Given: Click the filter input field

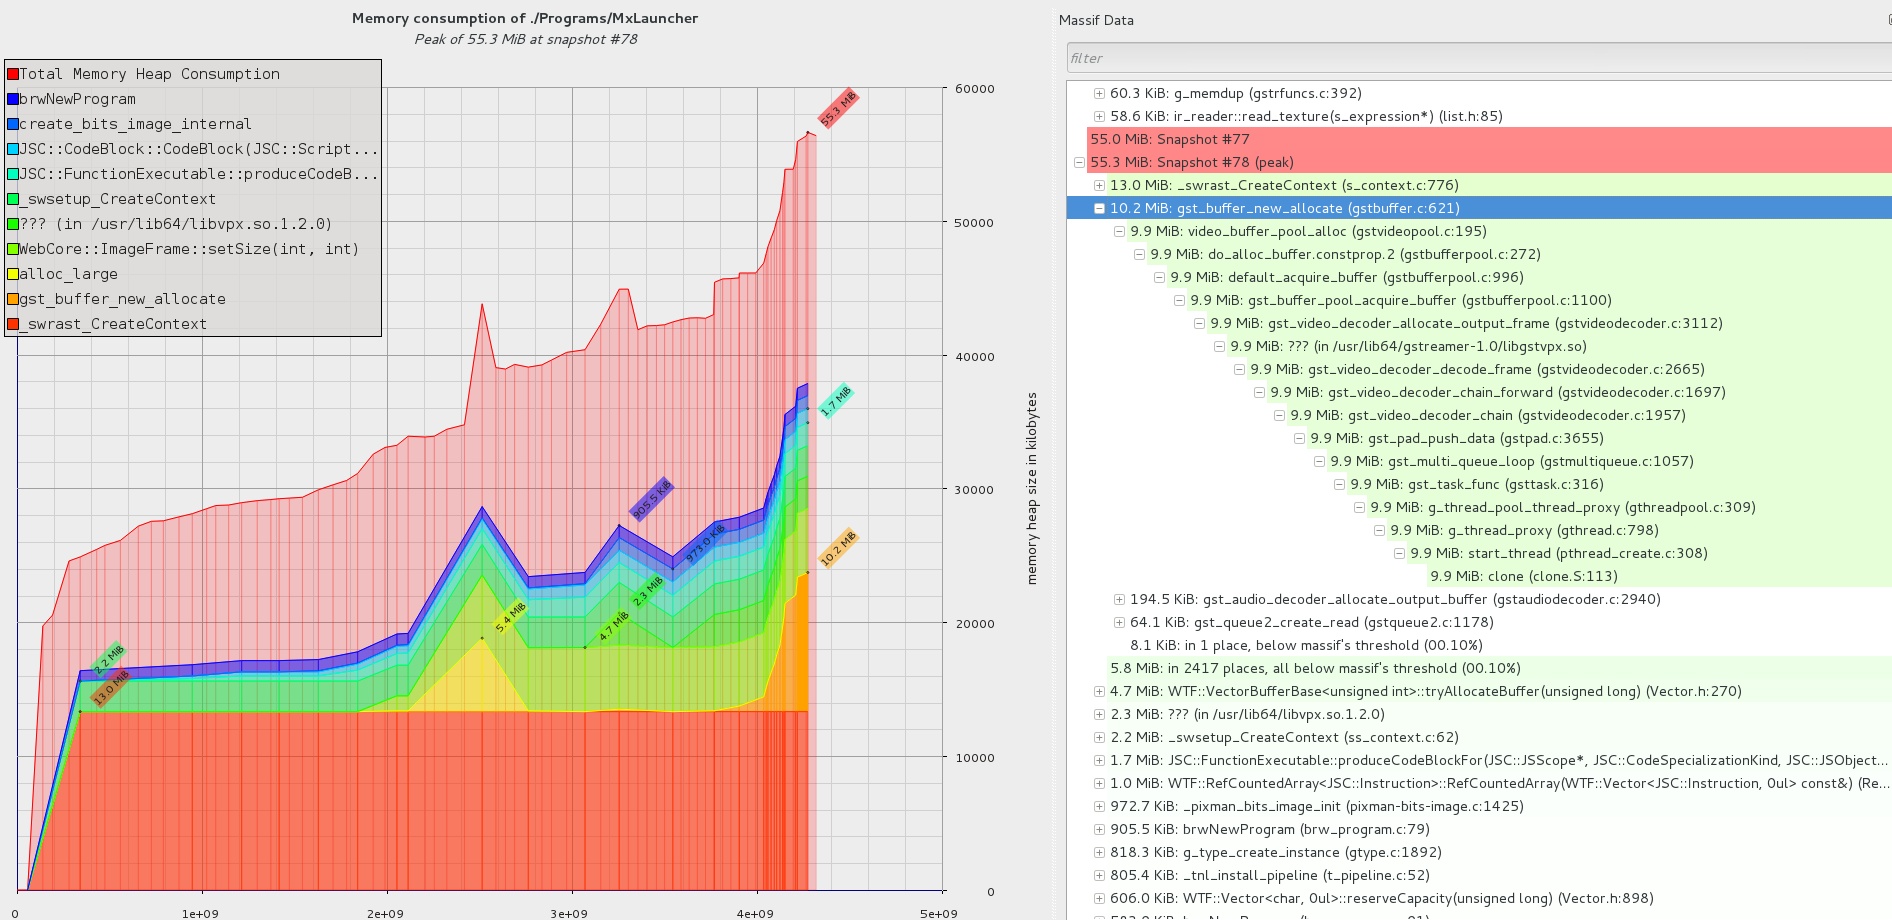Looking at the screenshot, I should (1478, 58).
